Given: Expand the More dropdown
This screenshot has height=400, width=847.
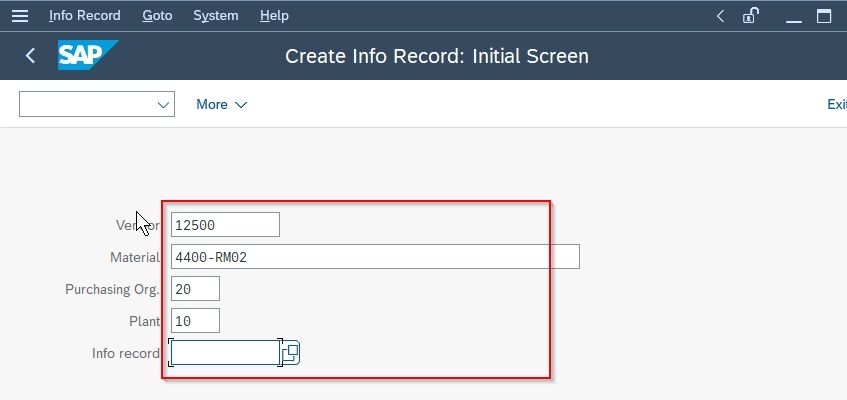Looking at the screenshot, I should click(x=221, y=104).
